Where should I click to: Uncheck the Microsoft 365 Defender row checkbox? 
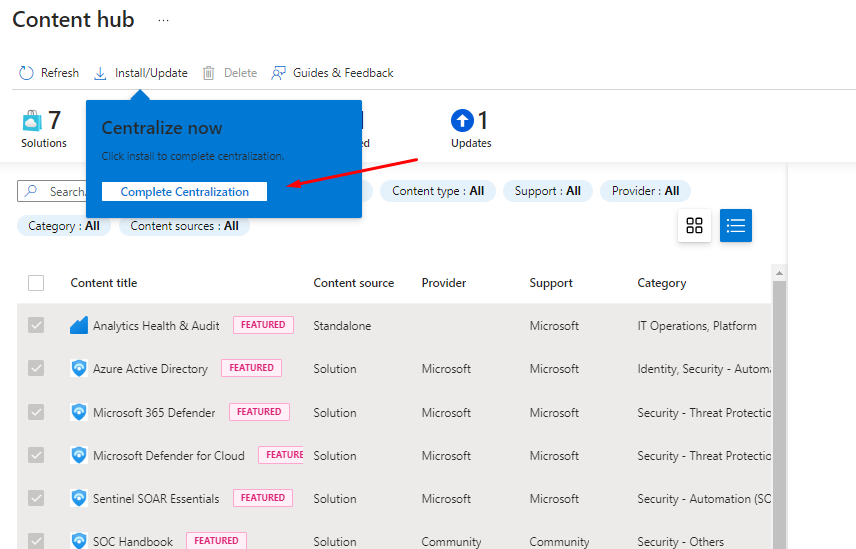point(36,412)
